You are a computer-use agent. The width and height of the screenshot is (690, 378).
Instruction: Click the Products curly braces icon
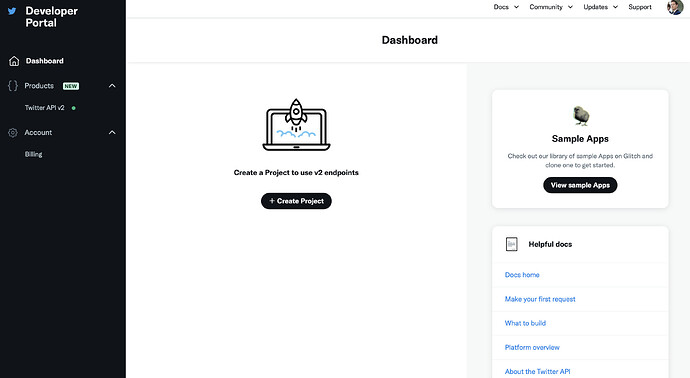coord(13,86)
